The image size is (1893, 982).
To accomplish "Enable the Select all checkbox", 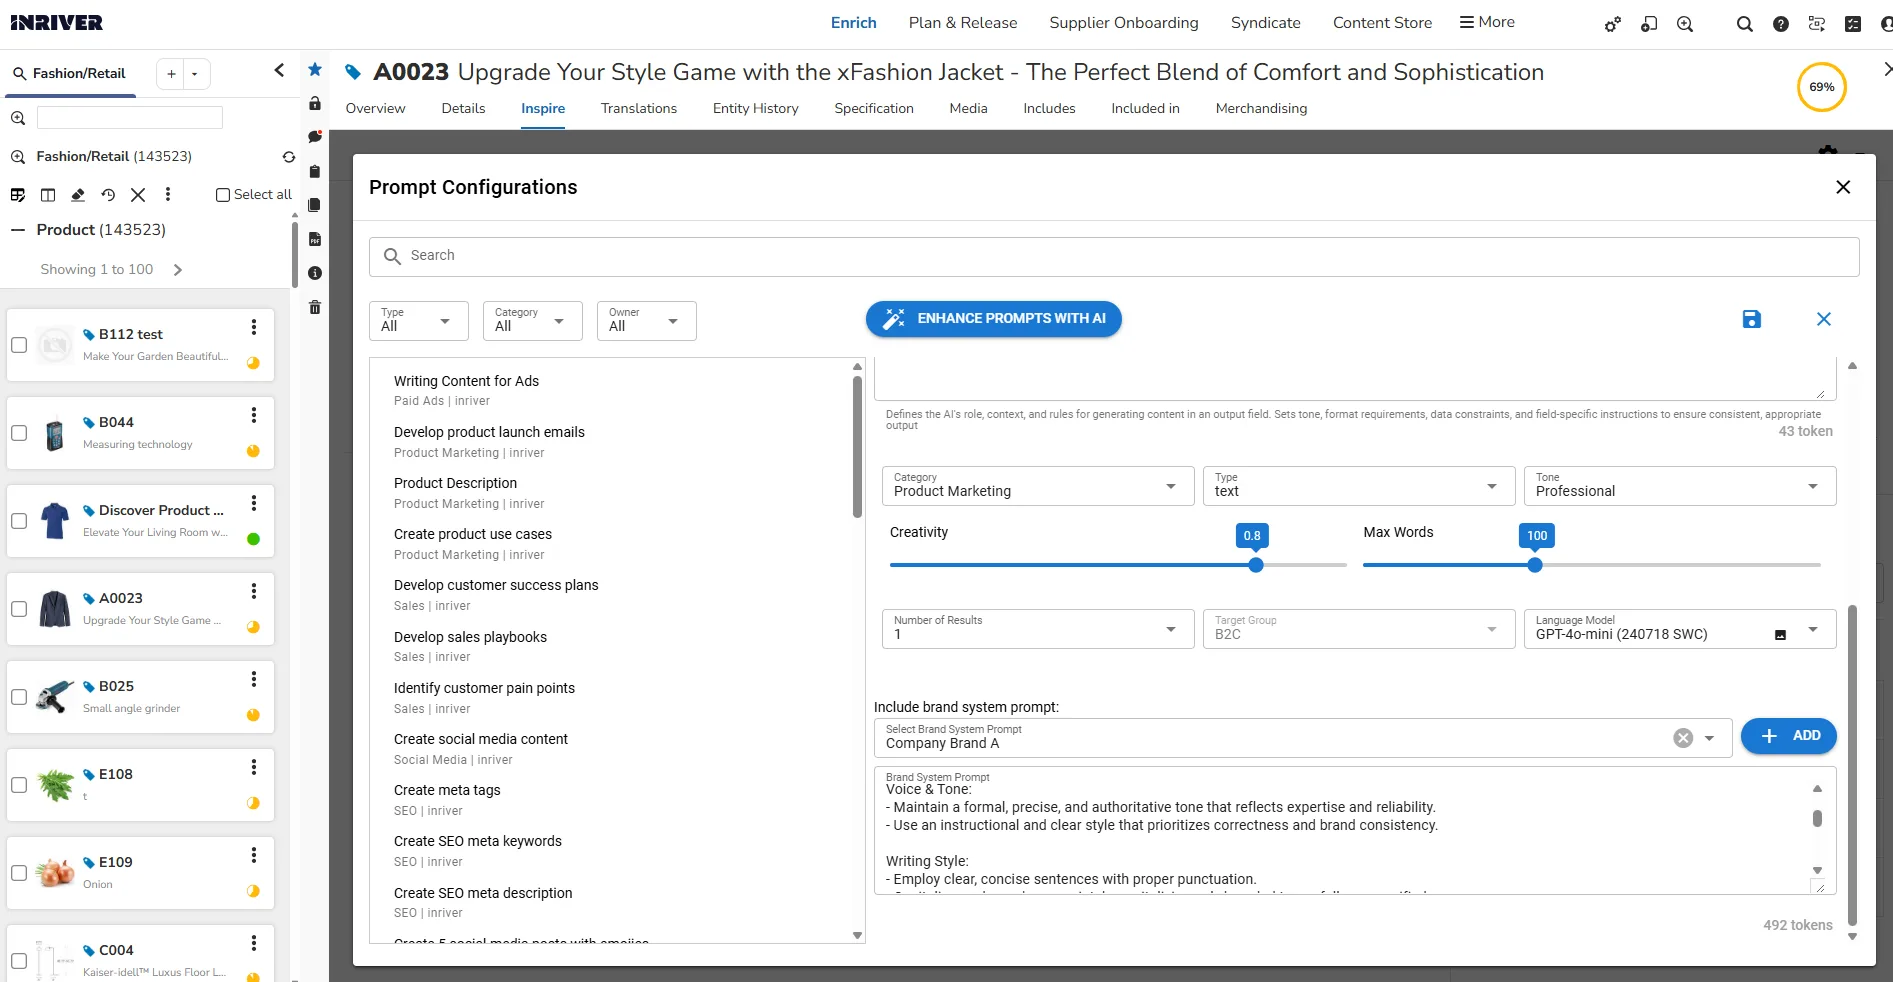I will pyautogui.click(x=223, y=195).
